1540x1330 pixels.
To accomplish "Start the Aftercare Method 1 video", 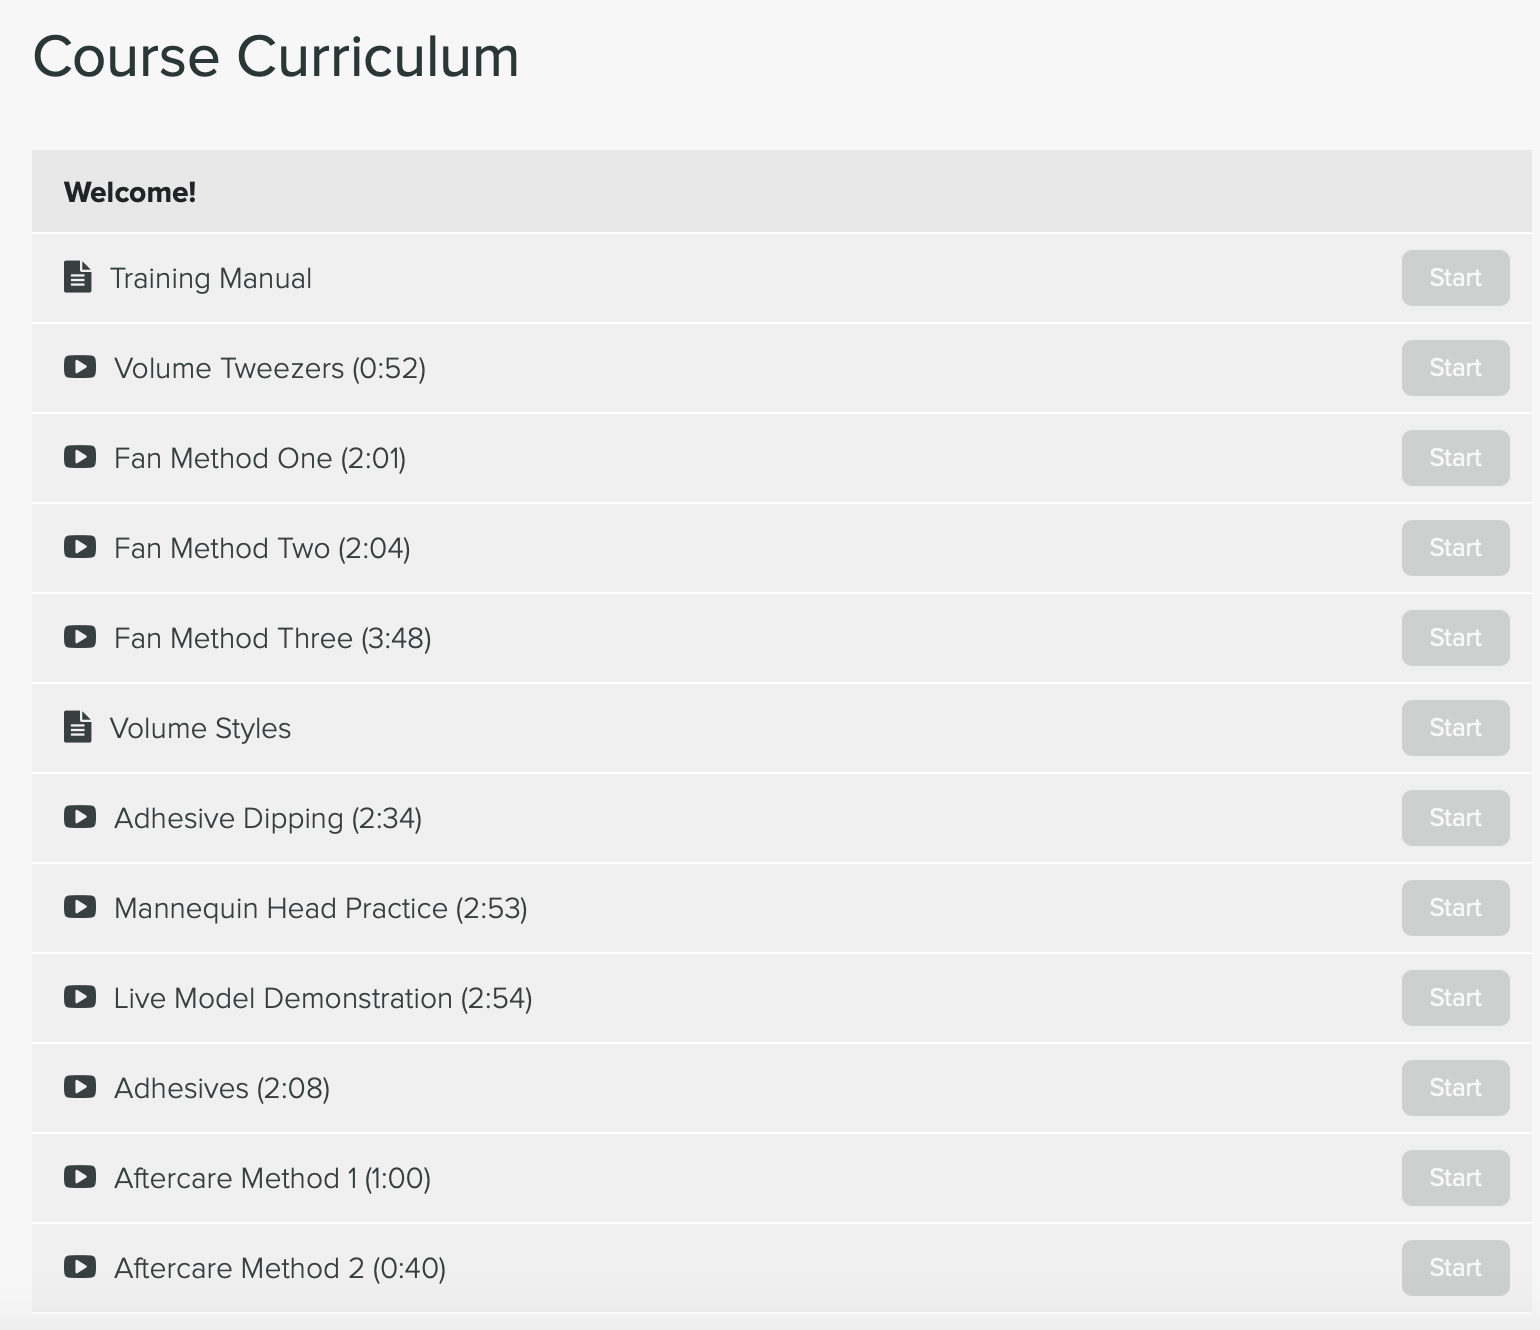I will point(1455,1178).
